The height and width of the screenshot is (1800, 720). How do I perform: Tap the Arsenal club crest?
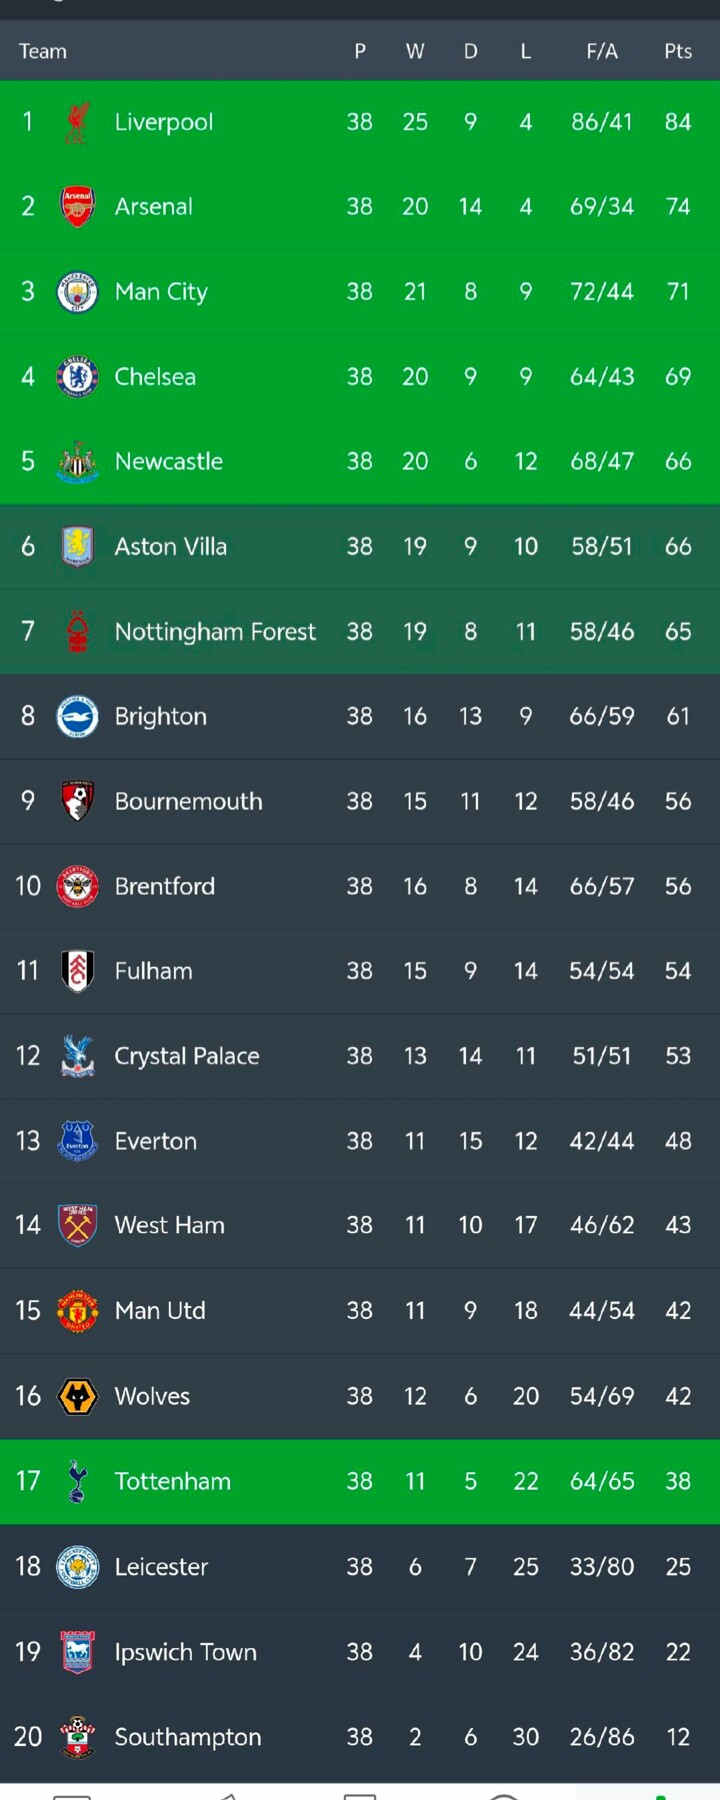[x=77, y=207]
